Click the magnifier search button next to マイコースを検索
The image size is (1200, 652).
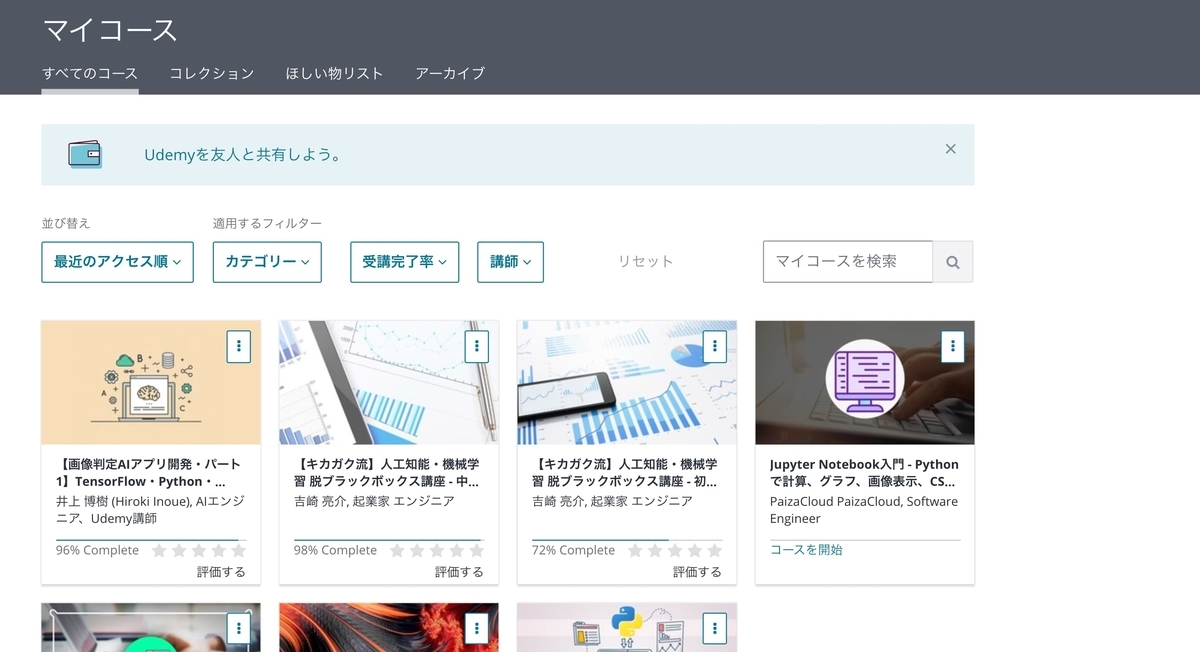[x=953, y=262]
